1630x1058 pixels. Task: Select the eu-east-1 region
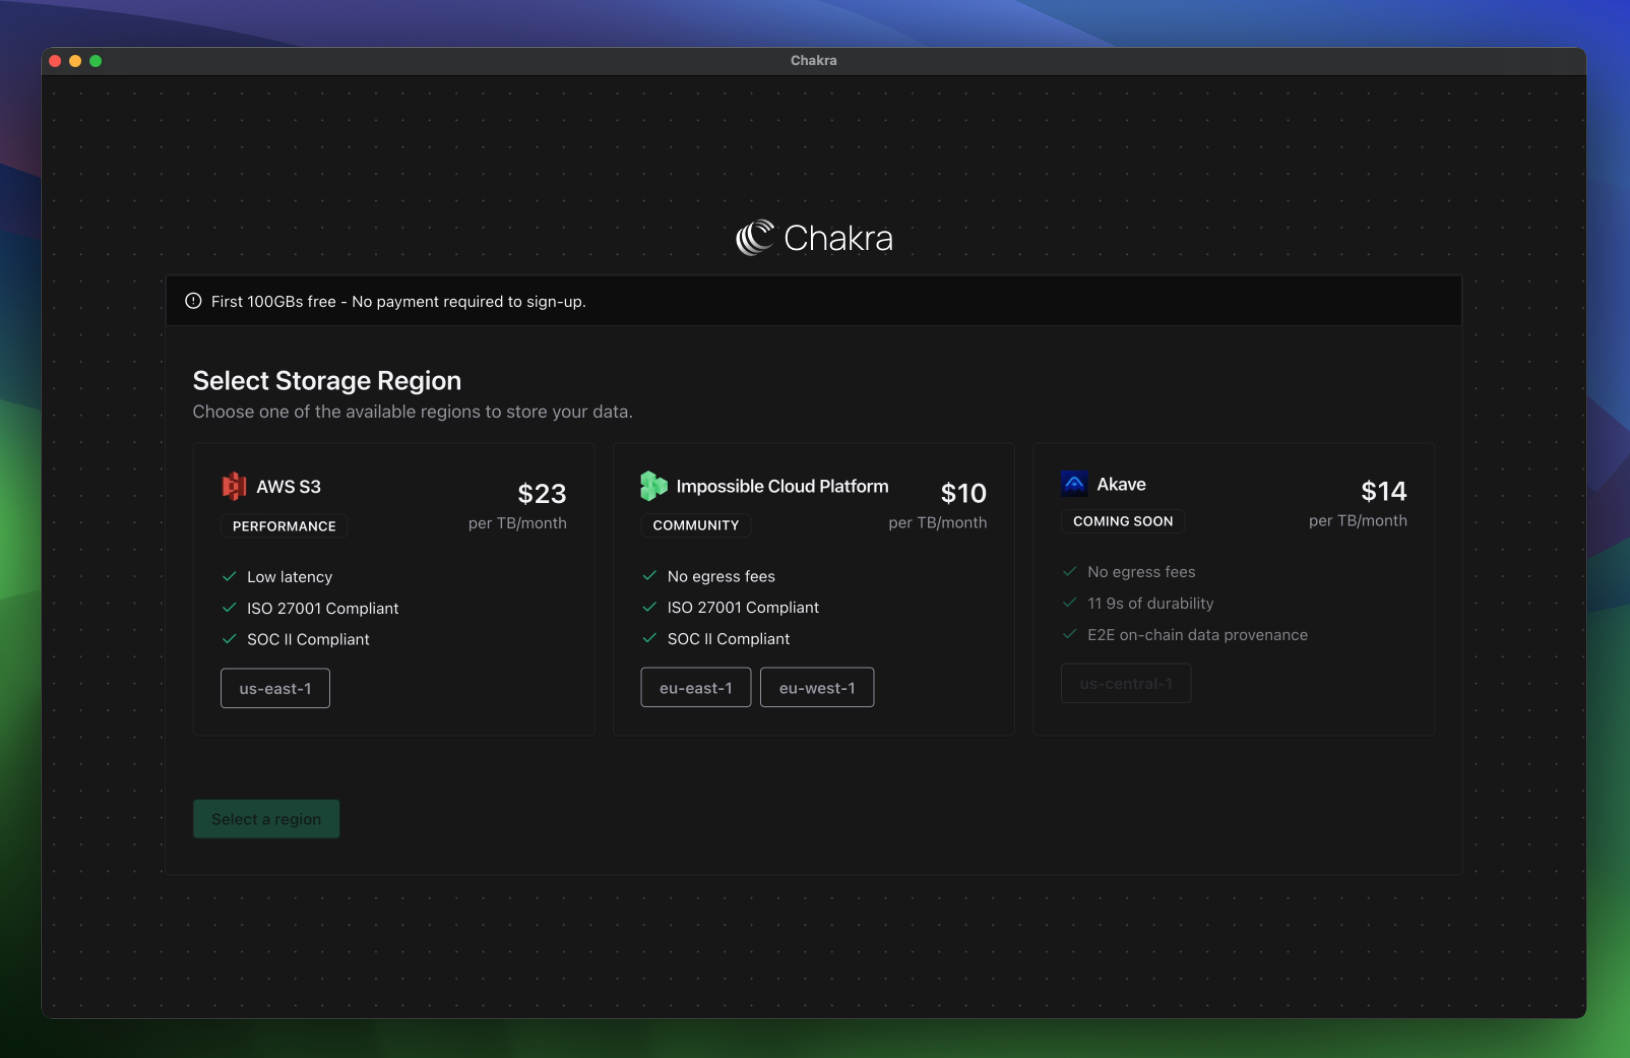696,688
